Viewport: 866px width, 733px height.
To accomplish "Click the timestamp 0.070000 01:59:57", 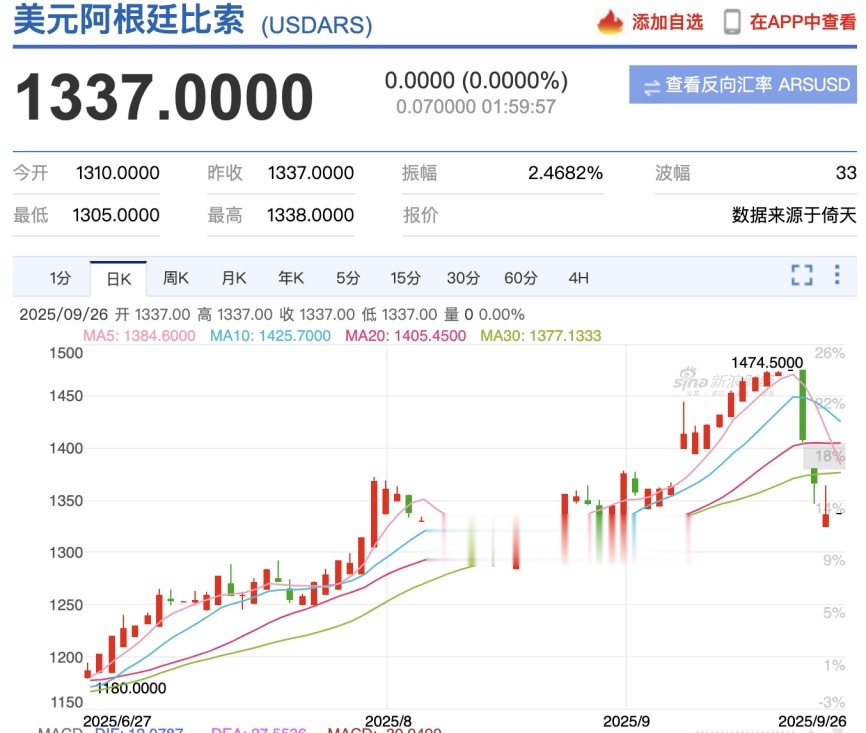I will (x=476, y=107).
